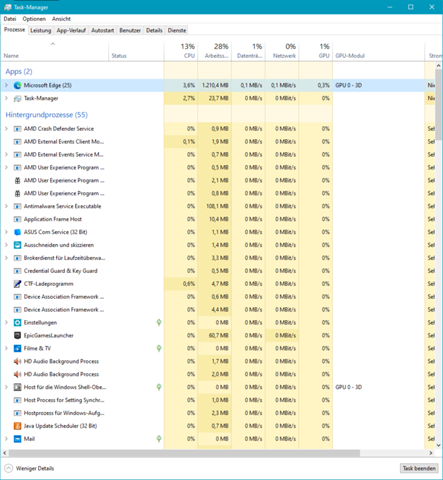Sort by the Status column header
The width and height of the screenshot is (443, 480).
click(136, 51)
